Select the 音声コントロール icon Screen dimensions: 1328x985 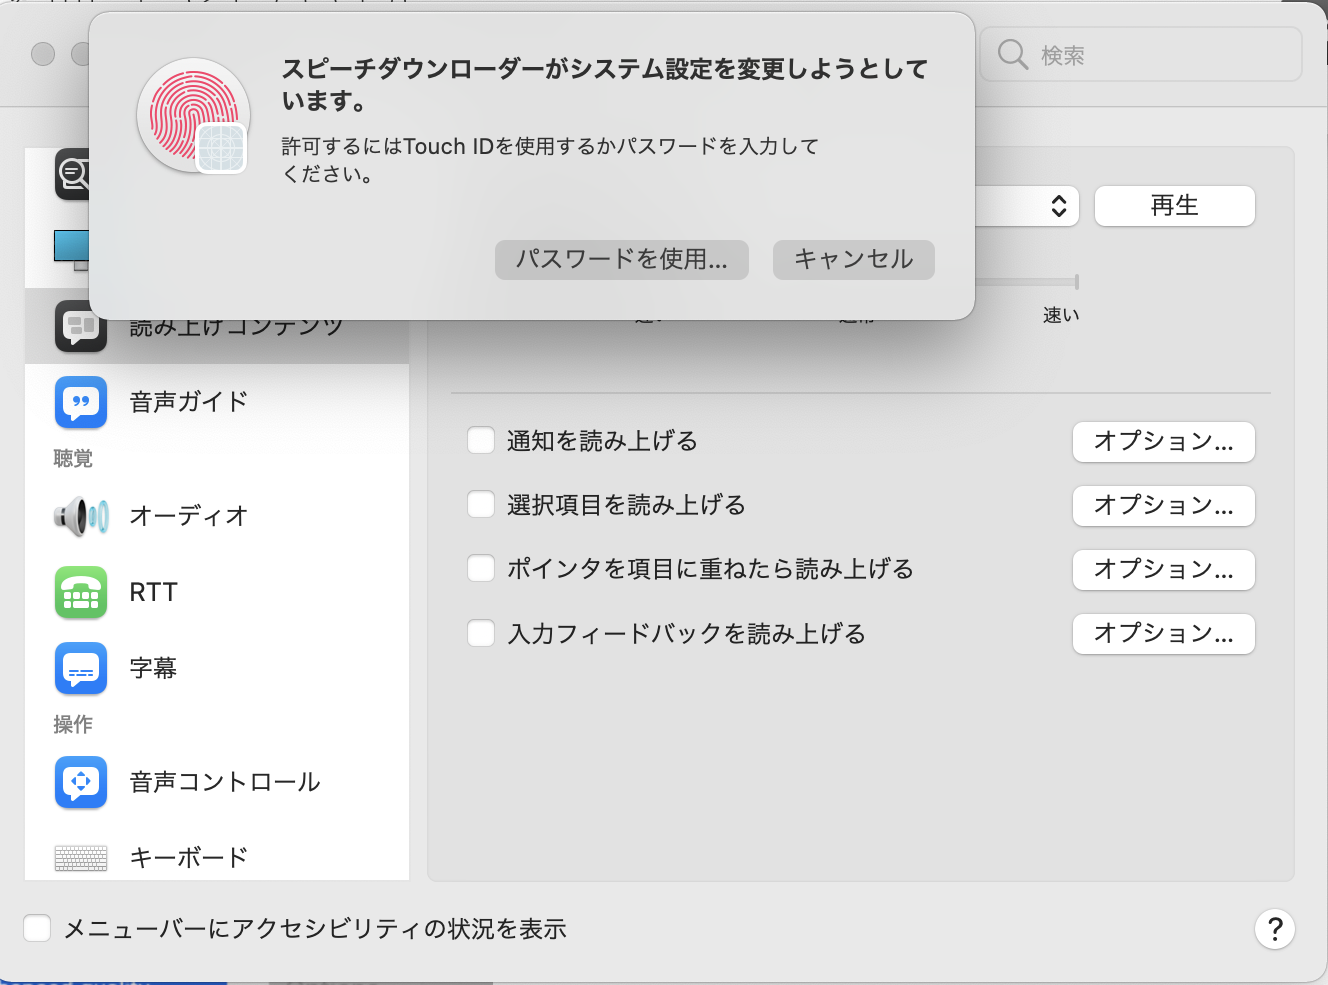click(80, 782)
